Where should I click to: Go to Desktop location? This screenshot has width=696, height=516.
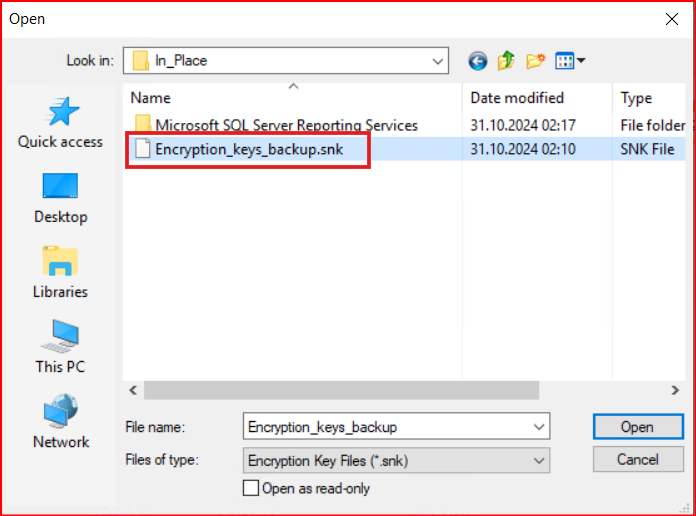point(60,197)
